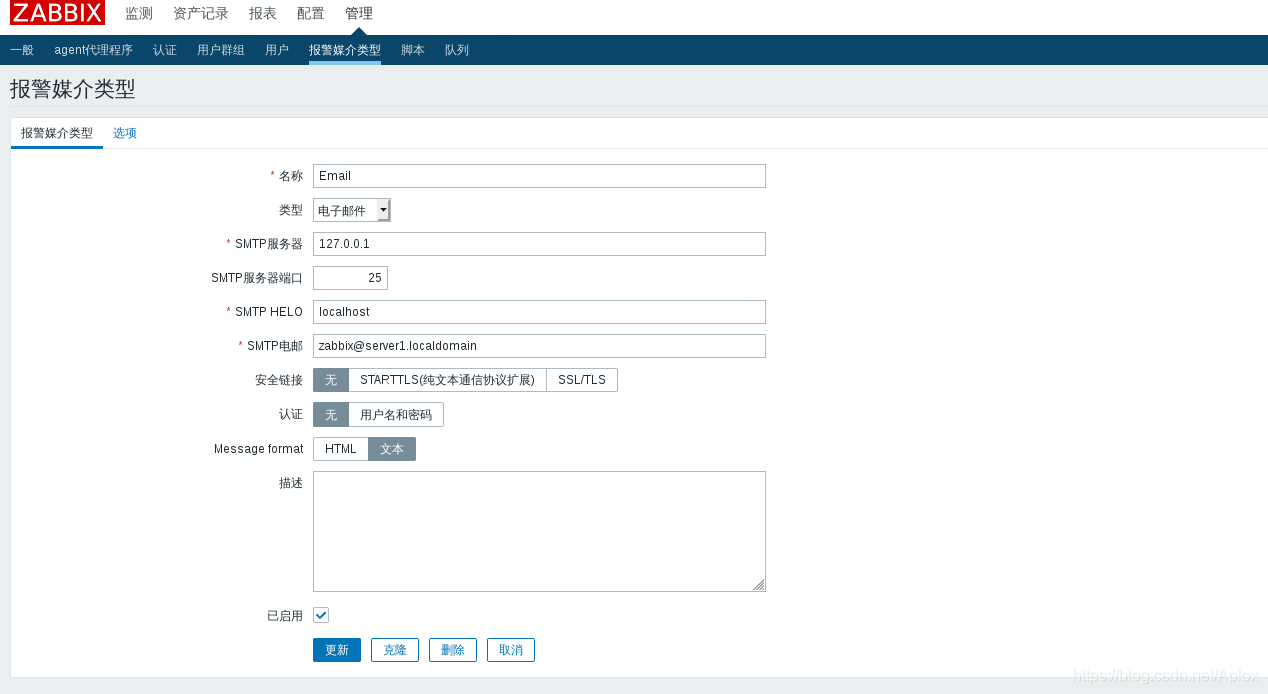Grab the 描述 textarea resize handle

(759, 585)
